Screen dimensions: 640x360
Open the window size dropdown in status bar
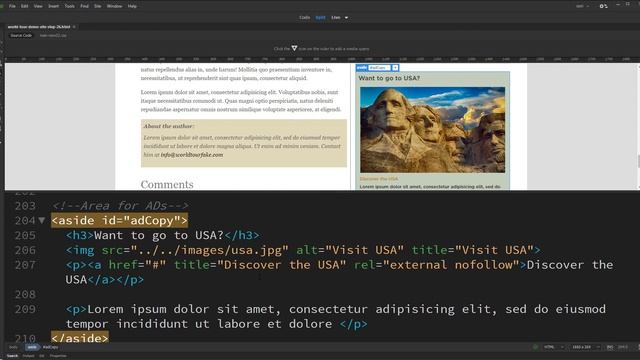click(586, 347)
